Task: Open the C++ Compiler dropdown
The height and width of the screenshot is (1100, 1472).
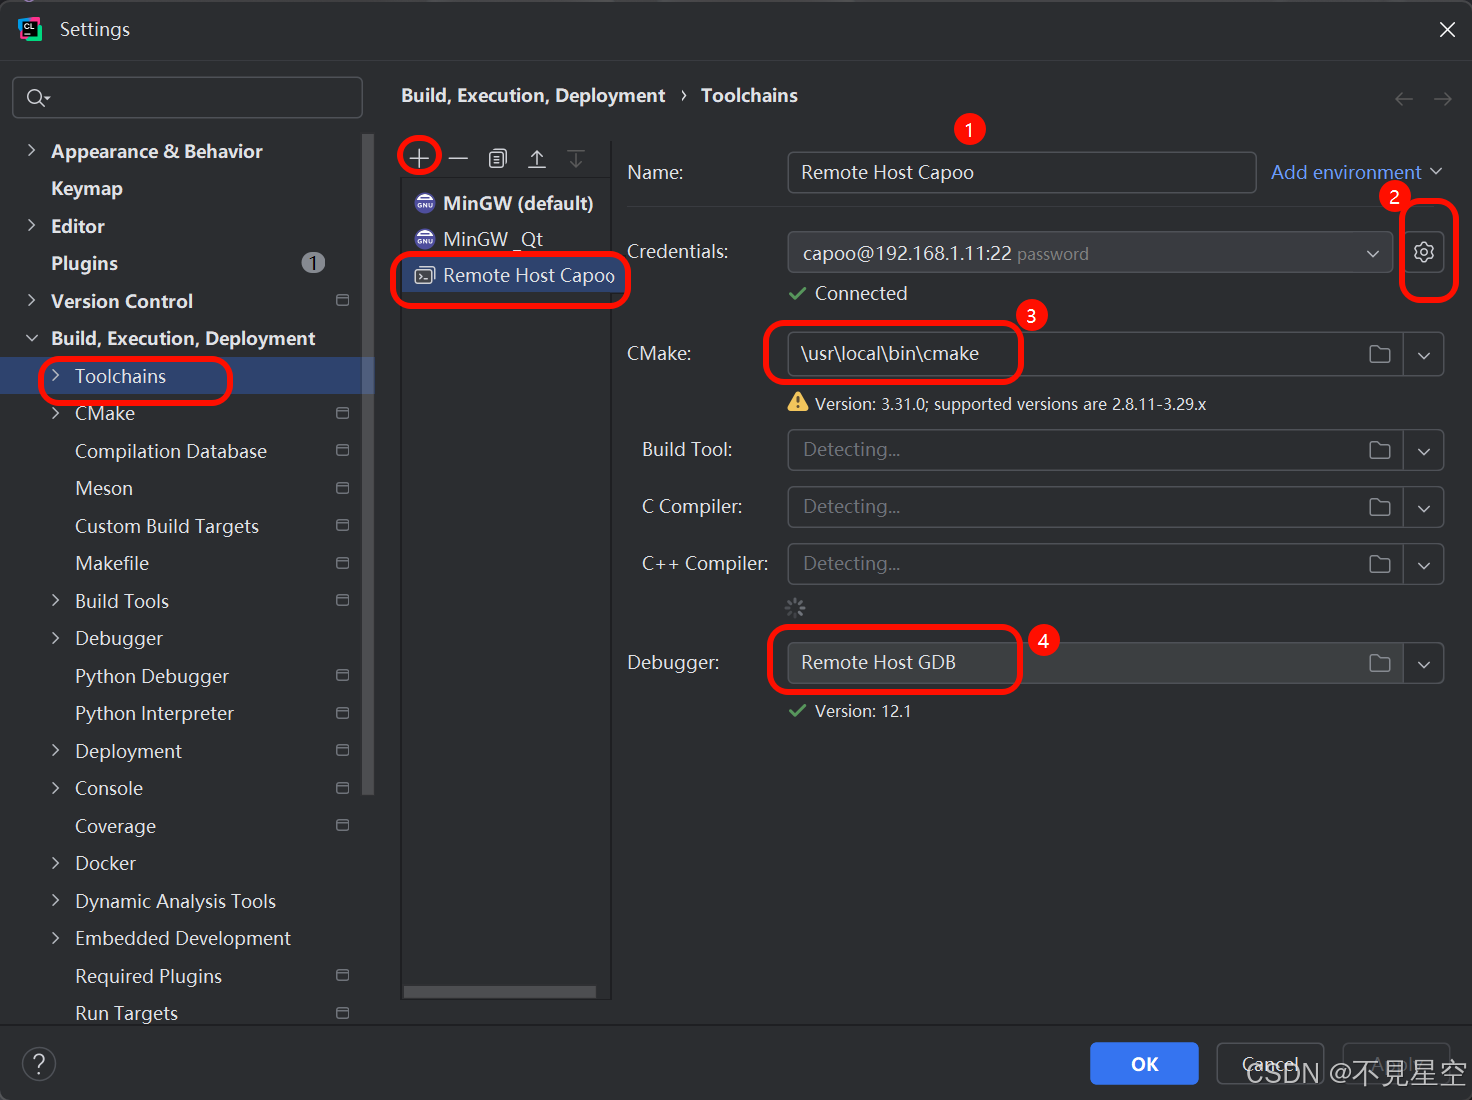Action: [1424, 564]
